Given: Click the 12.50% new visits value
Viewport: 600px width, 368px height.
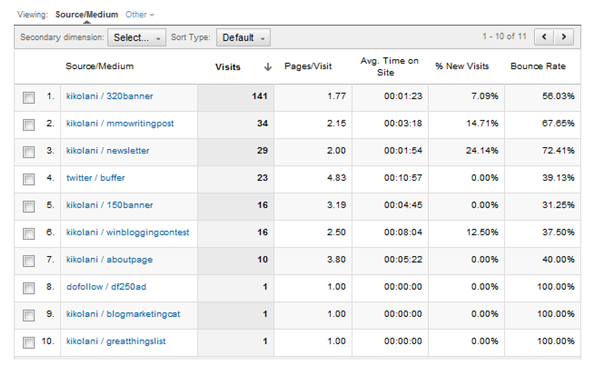Looking at the screenshot, I should [482, 232].
